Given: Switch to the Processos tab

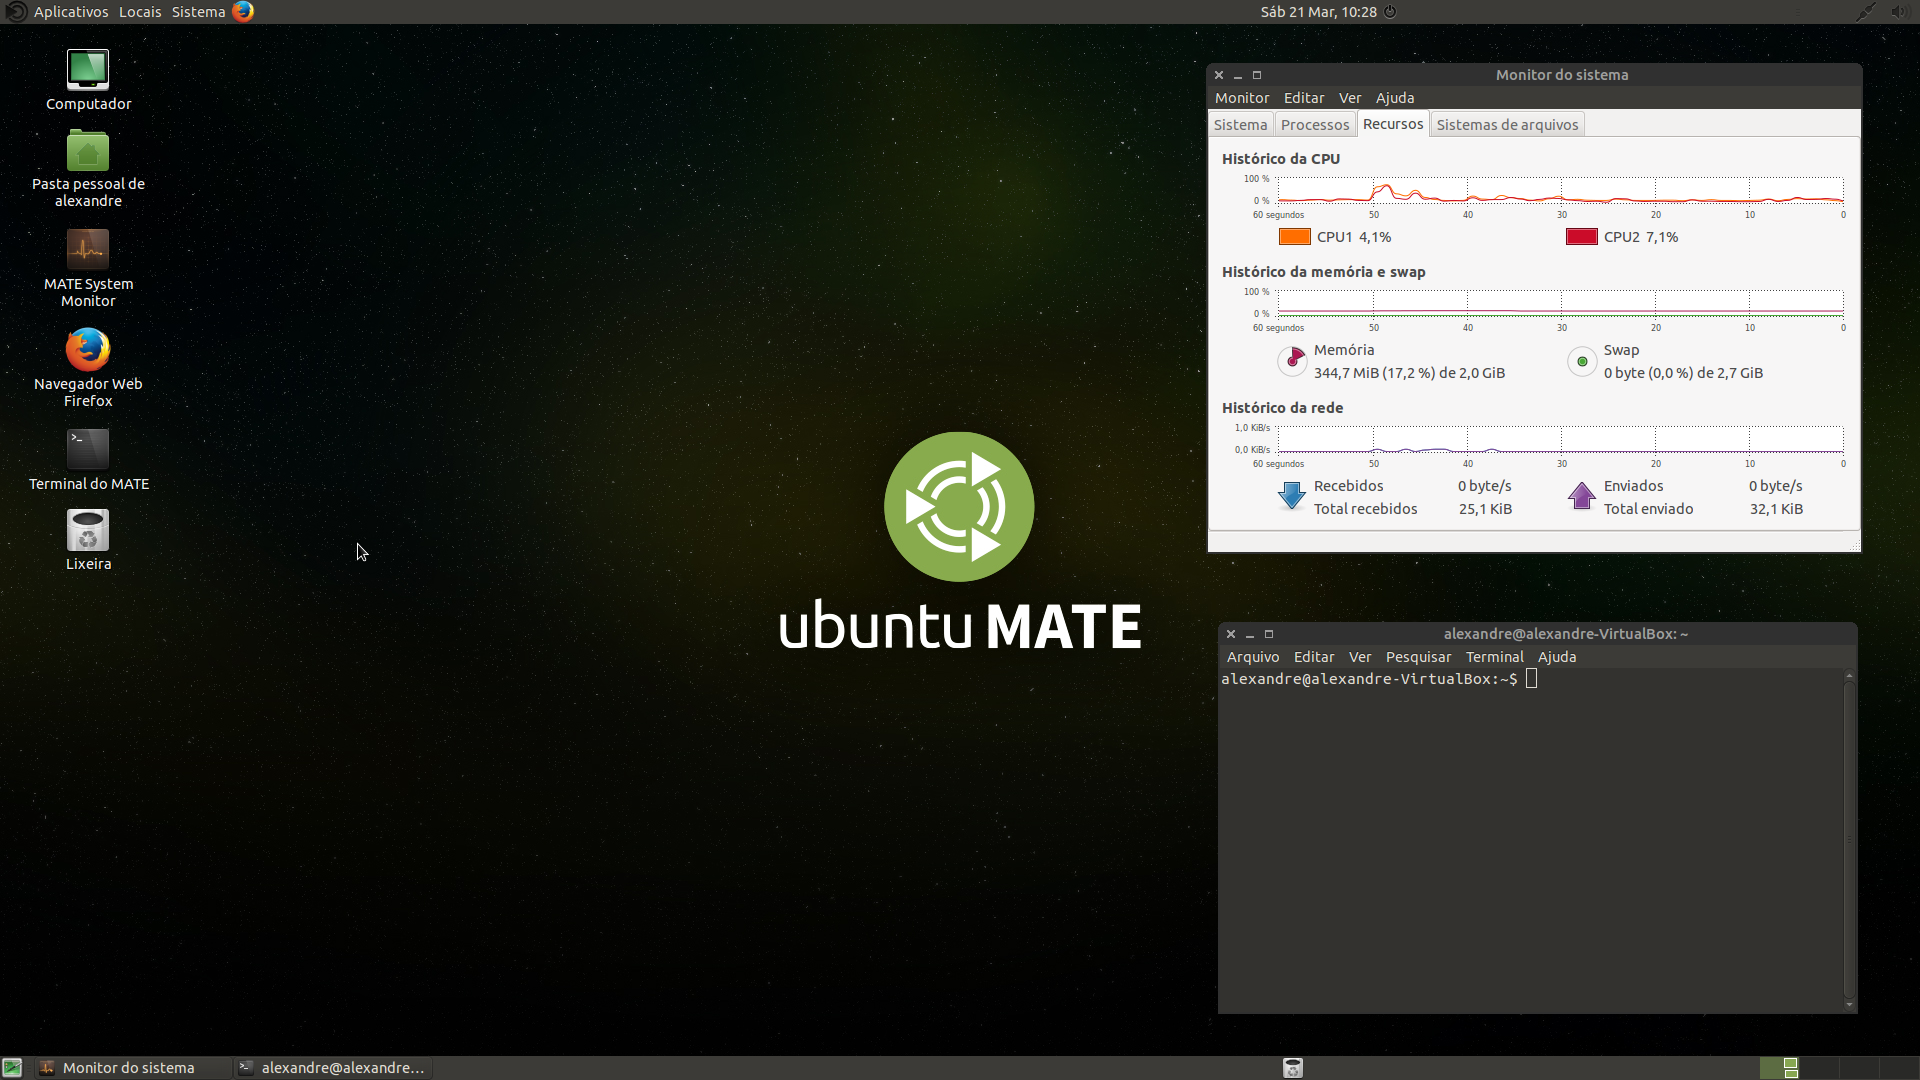Looking at the screenshot, I should pos(1314,125).
